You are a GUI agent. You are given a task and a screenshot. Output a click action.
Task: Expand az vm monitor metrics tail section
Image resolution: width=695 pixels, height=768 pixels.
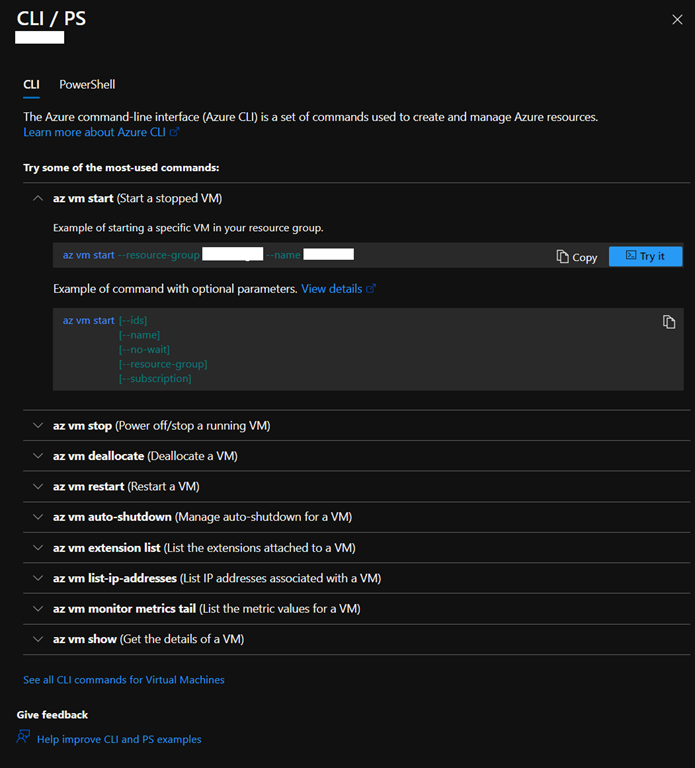(357, 608)
